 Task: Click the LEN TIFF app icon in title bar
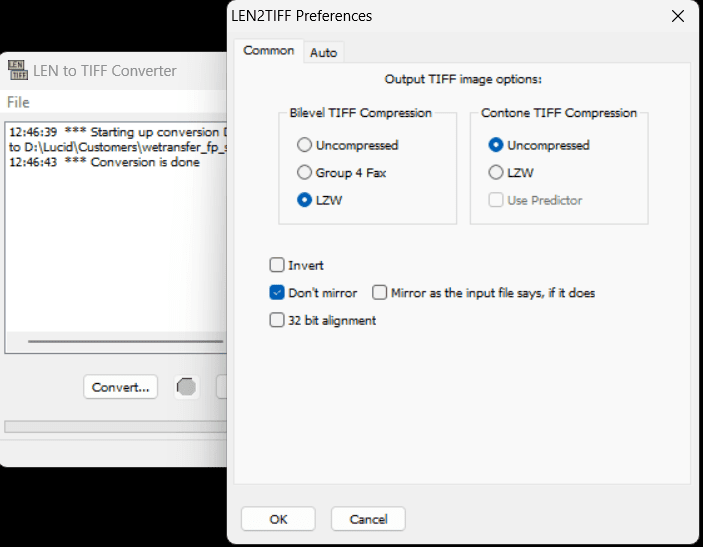16,70
